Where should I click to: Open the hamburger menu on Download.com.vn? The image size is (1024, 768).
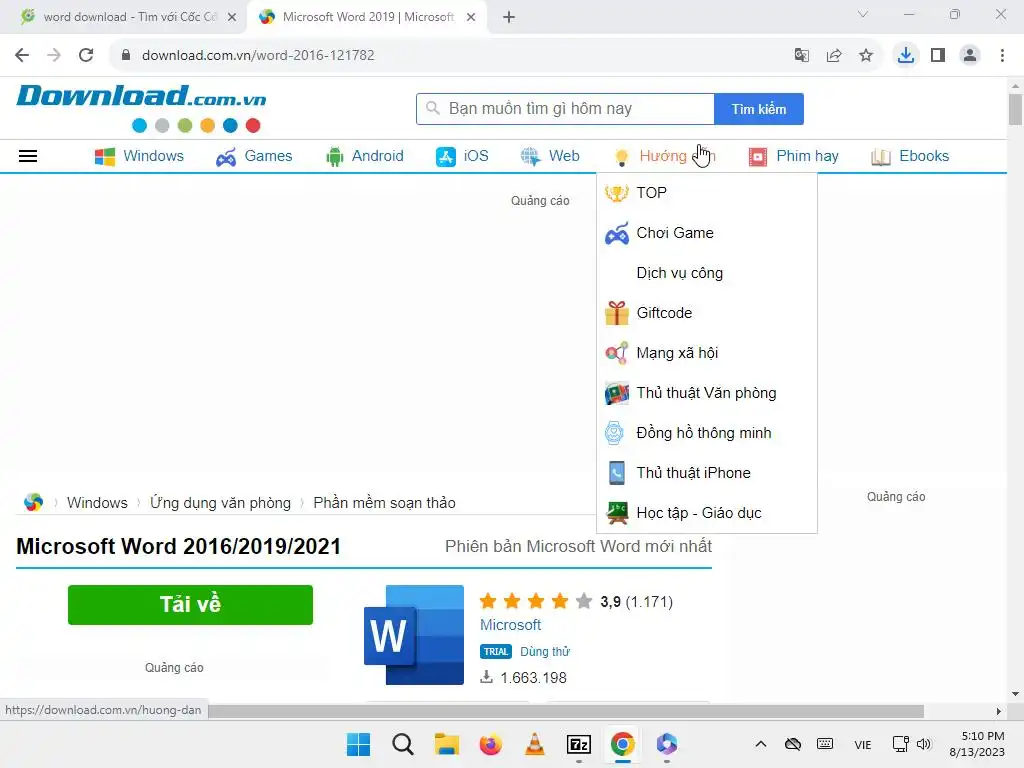pyautogui.click(x=27, y=156)
